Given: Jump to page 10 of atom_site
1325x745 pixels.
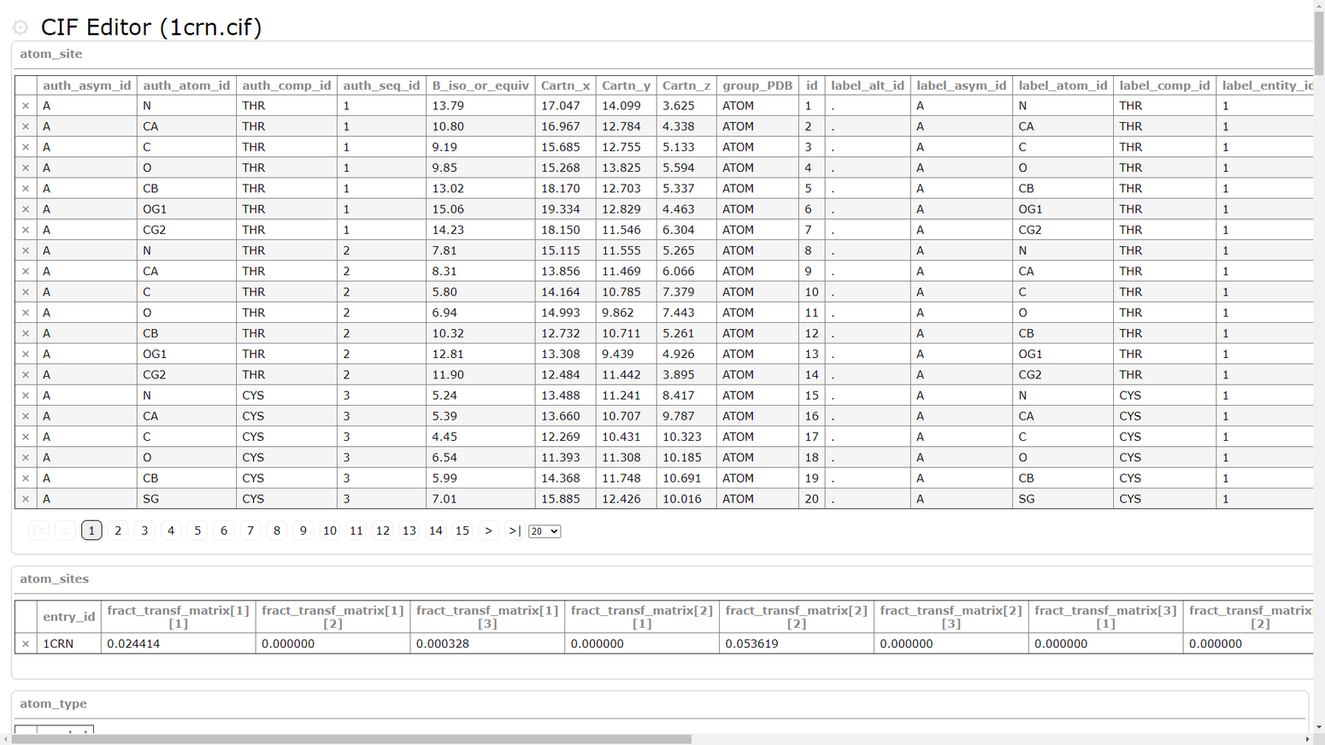Looking at the screenshot, I should coord(330,531).
